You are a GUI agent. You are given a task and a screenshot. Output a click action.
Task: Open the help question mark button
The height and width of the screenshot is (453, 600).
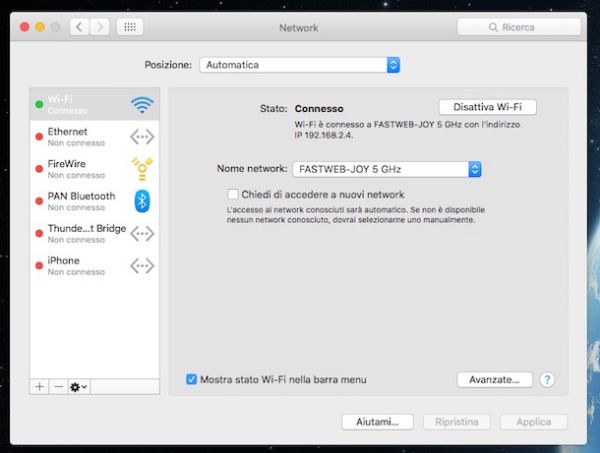(547, 380)
